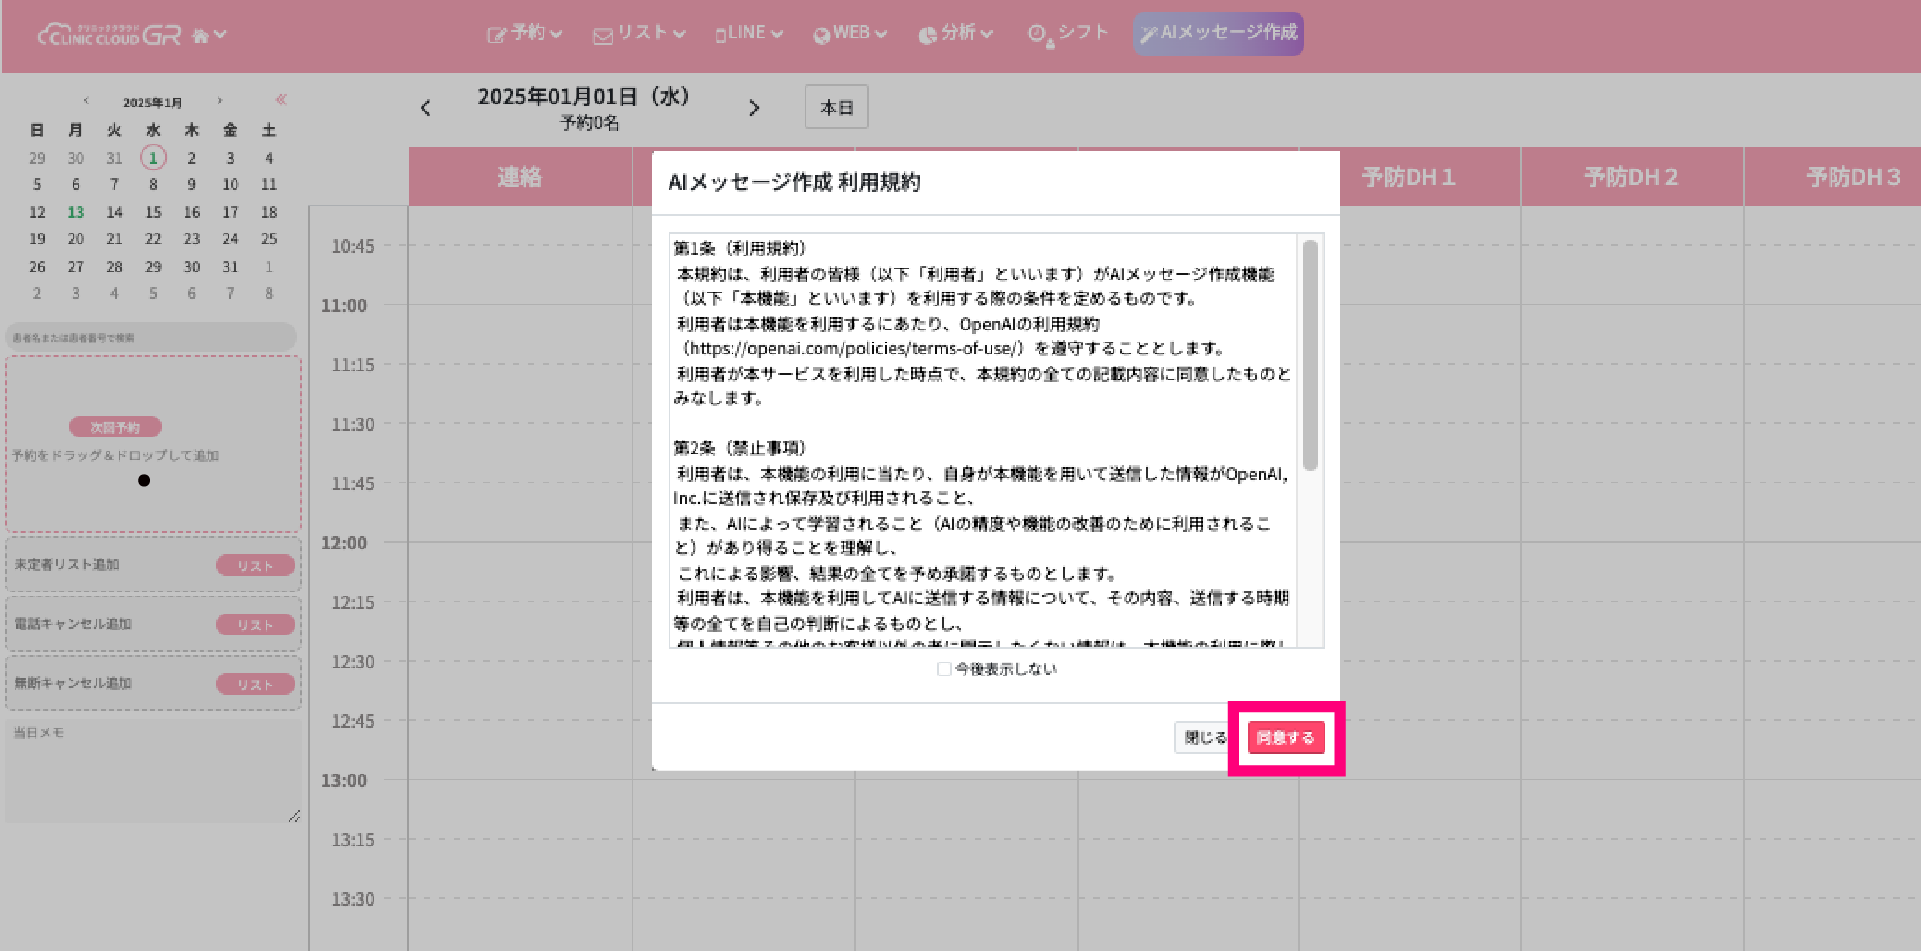Image resolution: width=1921 pixels, height=951 pixels.
Task: Open the 分析 menu
Action: (955, 33)
